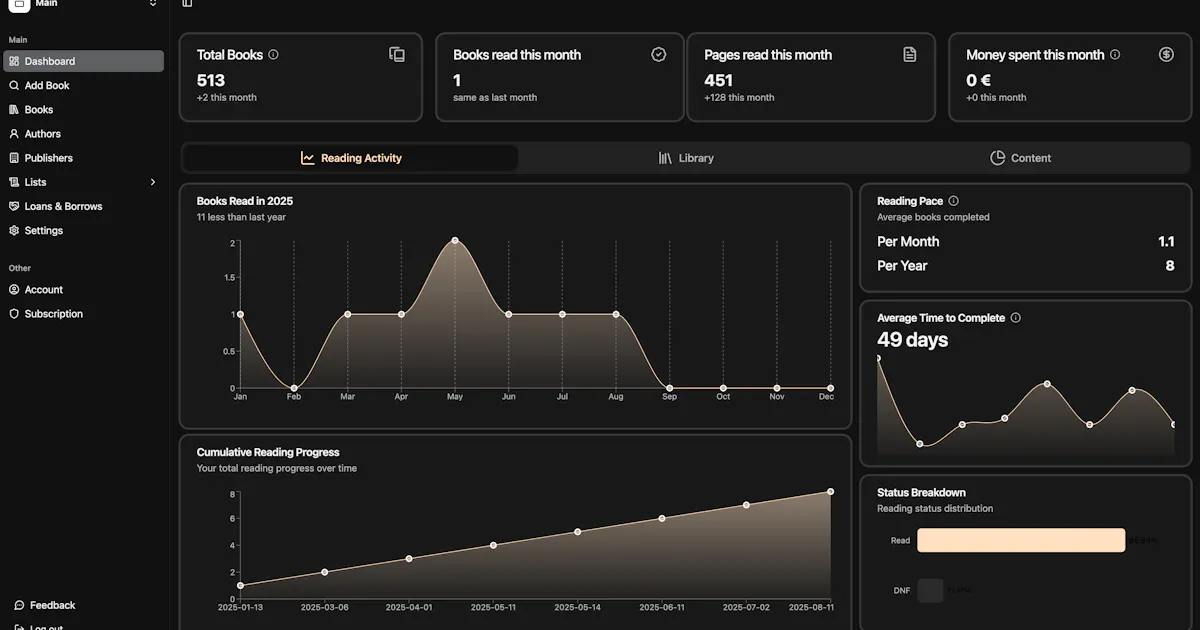The width and height of the screenshot is (1200, 630).
Task: Click the Content pie chart icon
Action: 997,158
